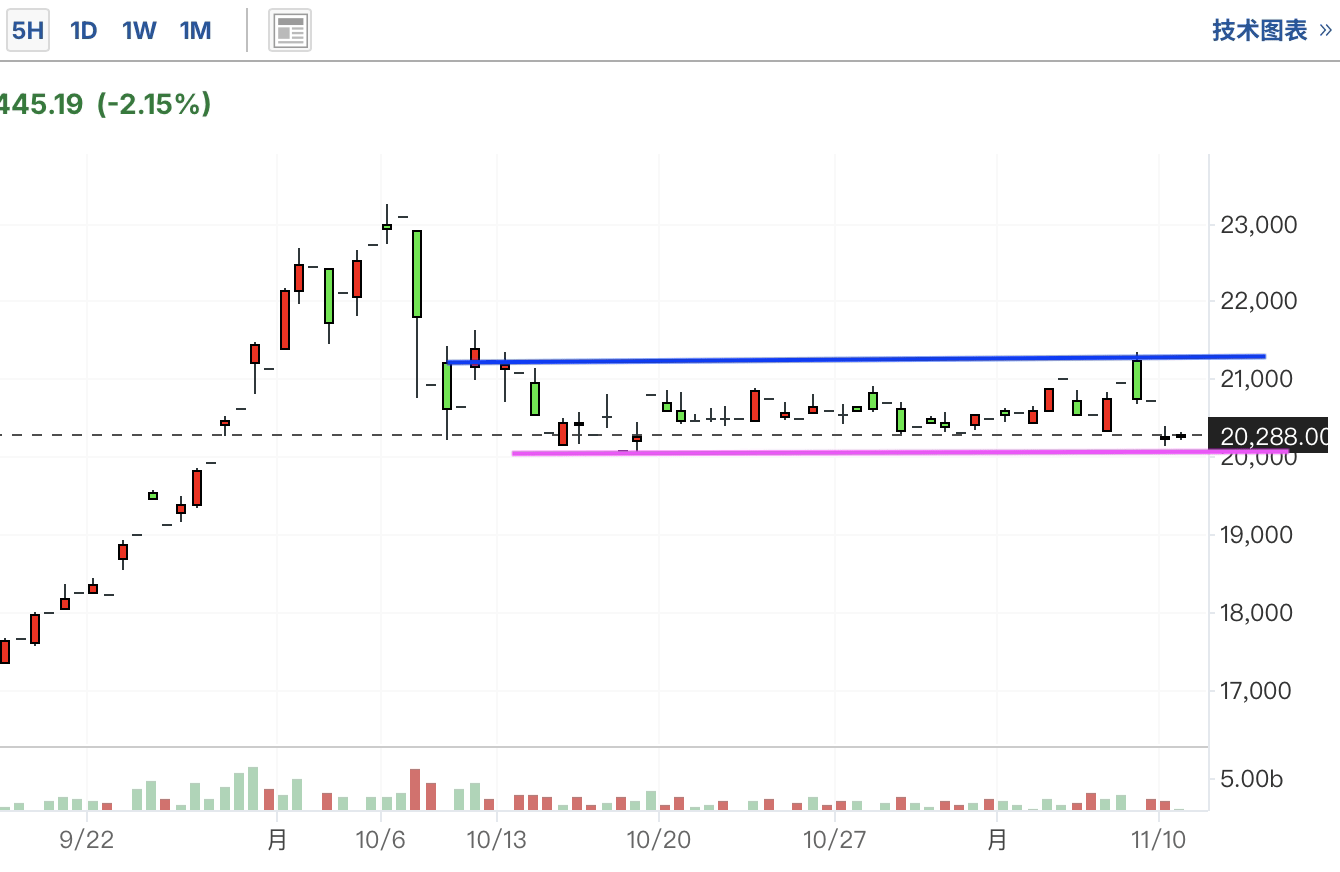The width and height of the screenshot is (1340, 872).
Task: Switch to the 1W timeframe
Action: tap(139, 31)
